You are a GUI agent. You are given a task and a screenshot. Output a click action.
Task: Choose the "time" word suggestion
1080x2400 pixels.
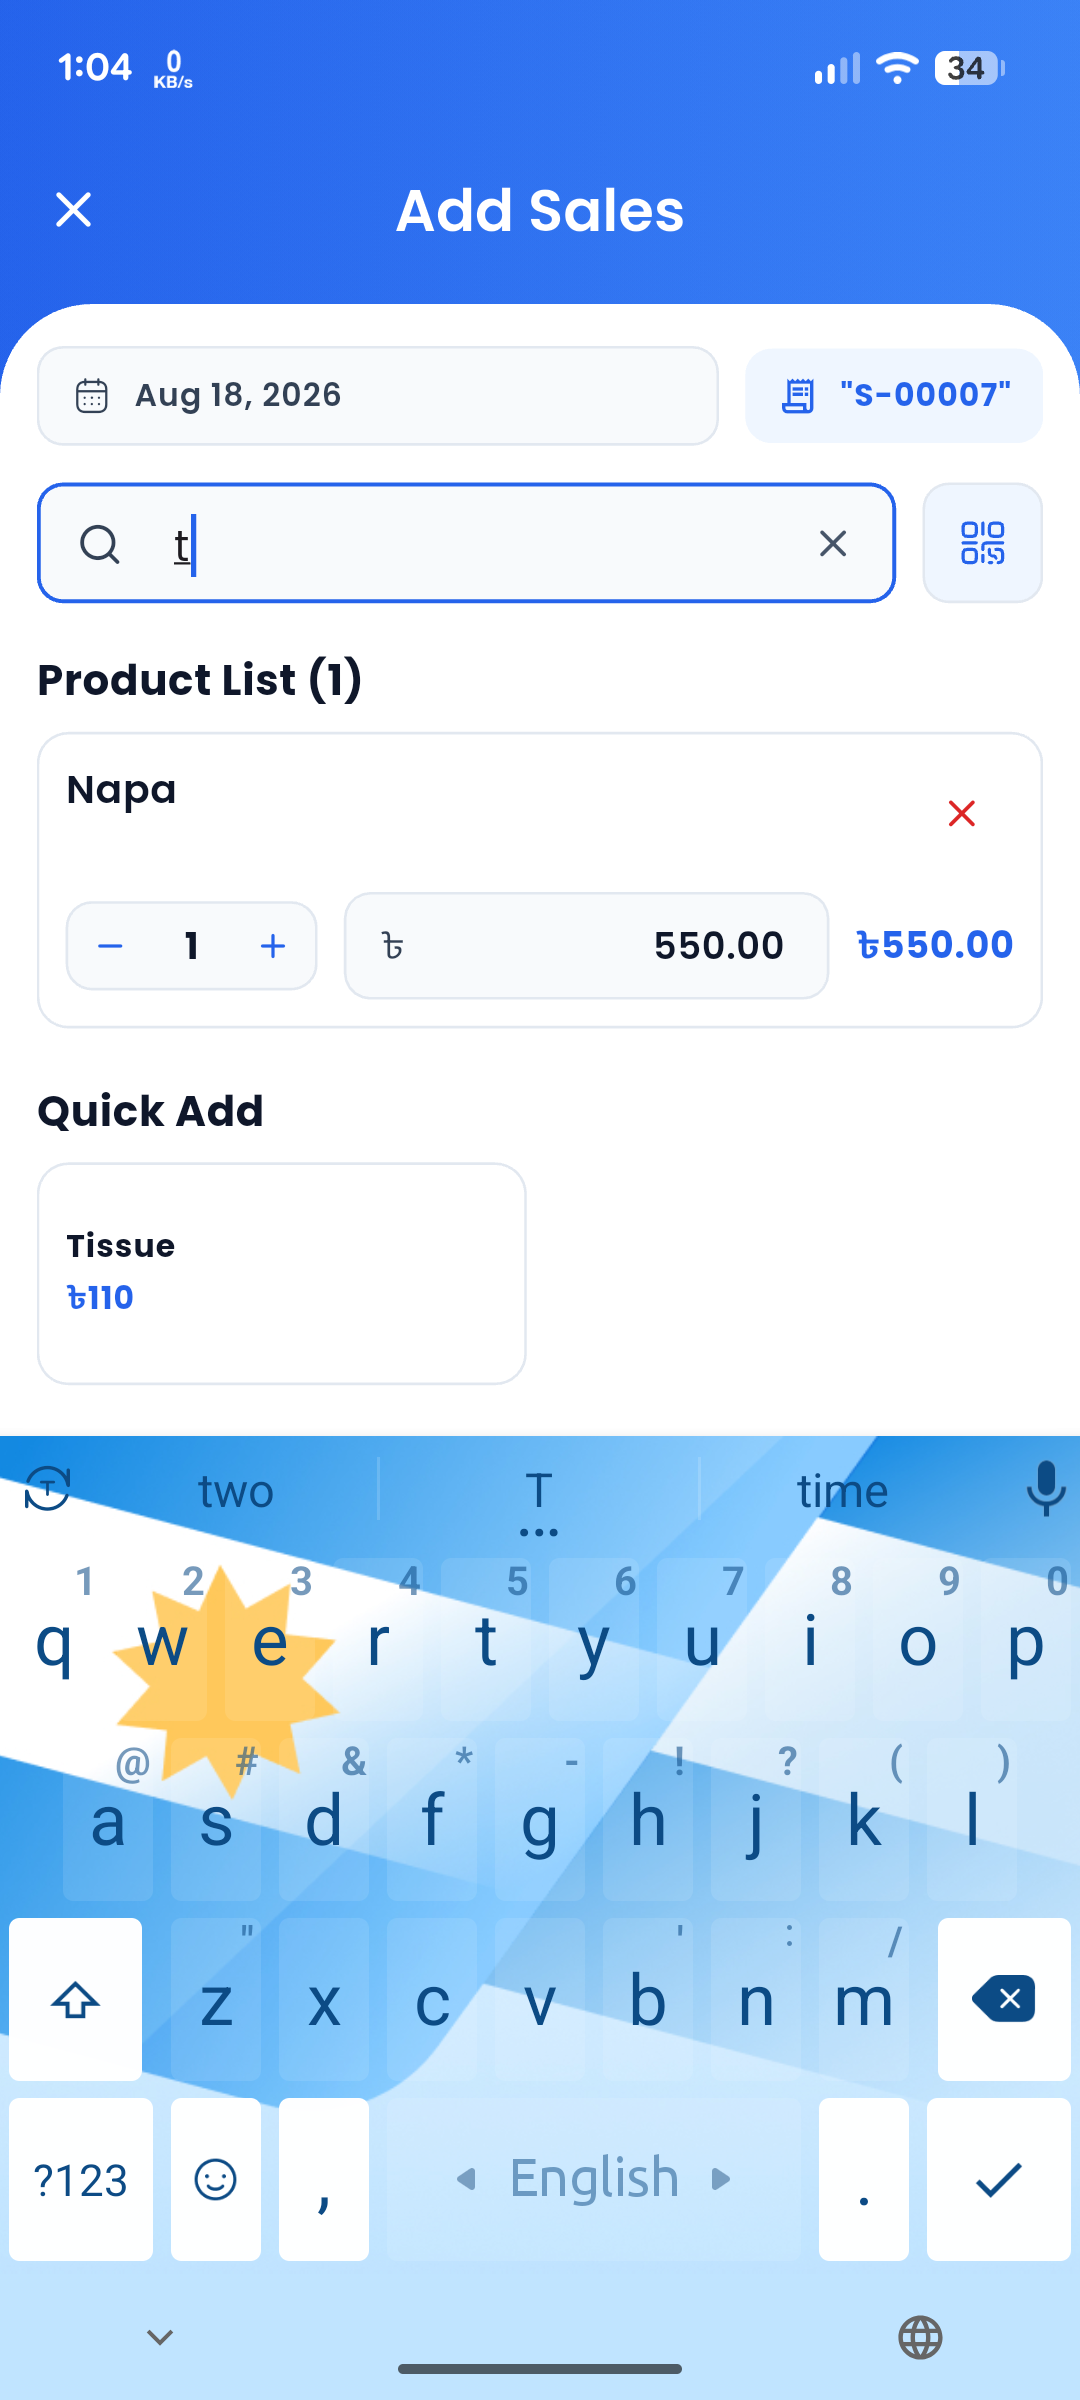(842, 1491)
